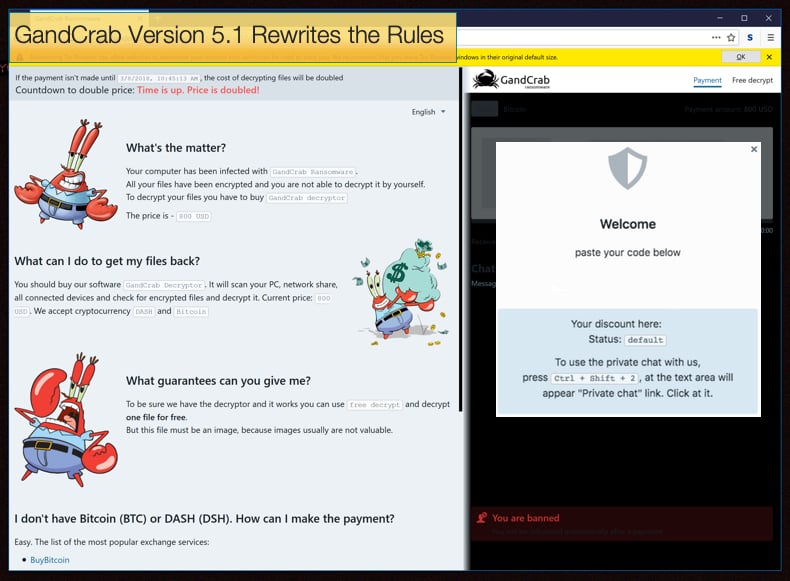Screen dimensions: 790x581
Task: Click the 'Bitcoin' cryptocurrency label
Action: coord(191,311)
